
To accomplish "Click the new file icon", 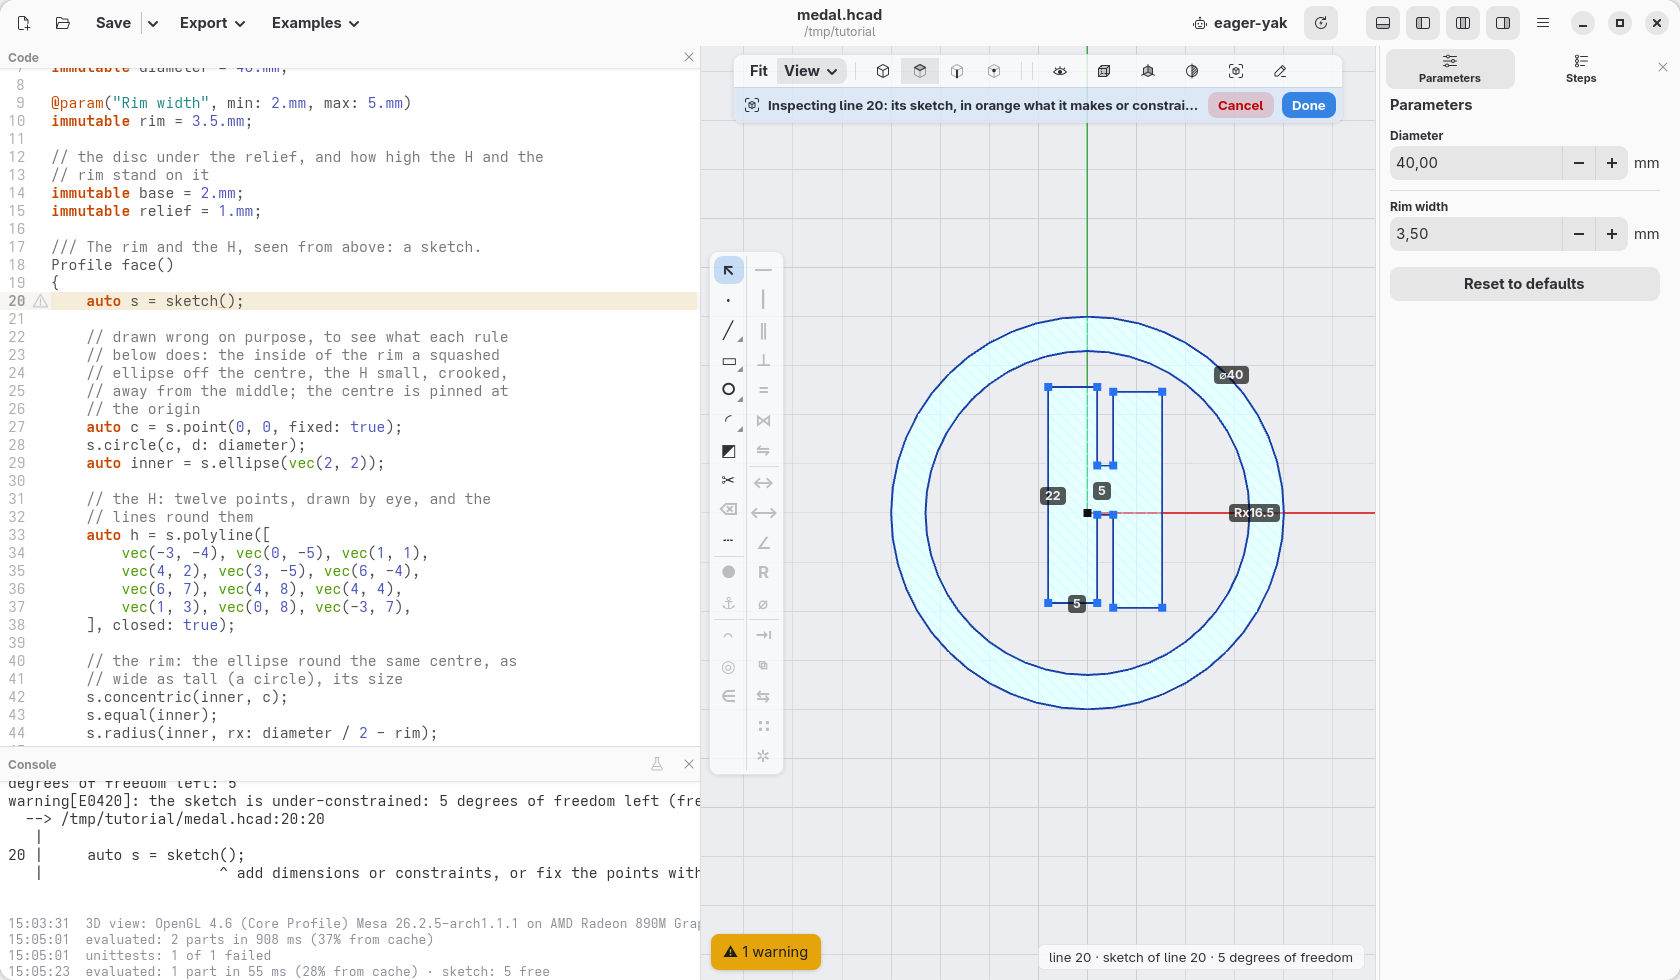I will click(24, 23).
